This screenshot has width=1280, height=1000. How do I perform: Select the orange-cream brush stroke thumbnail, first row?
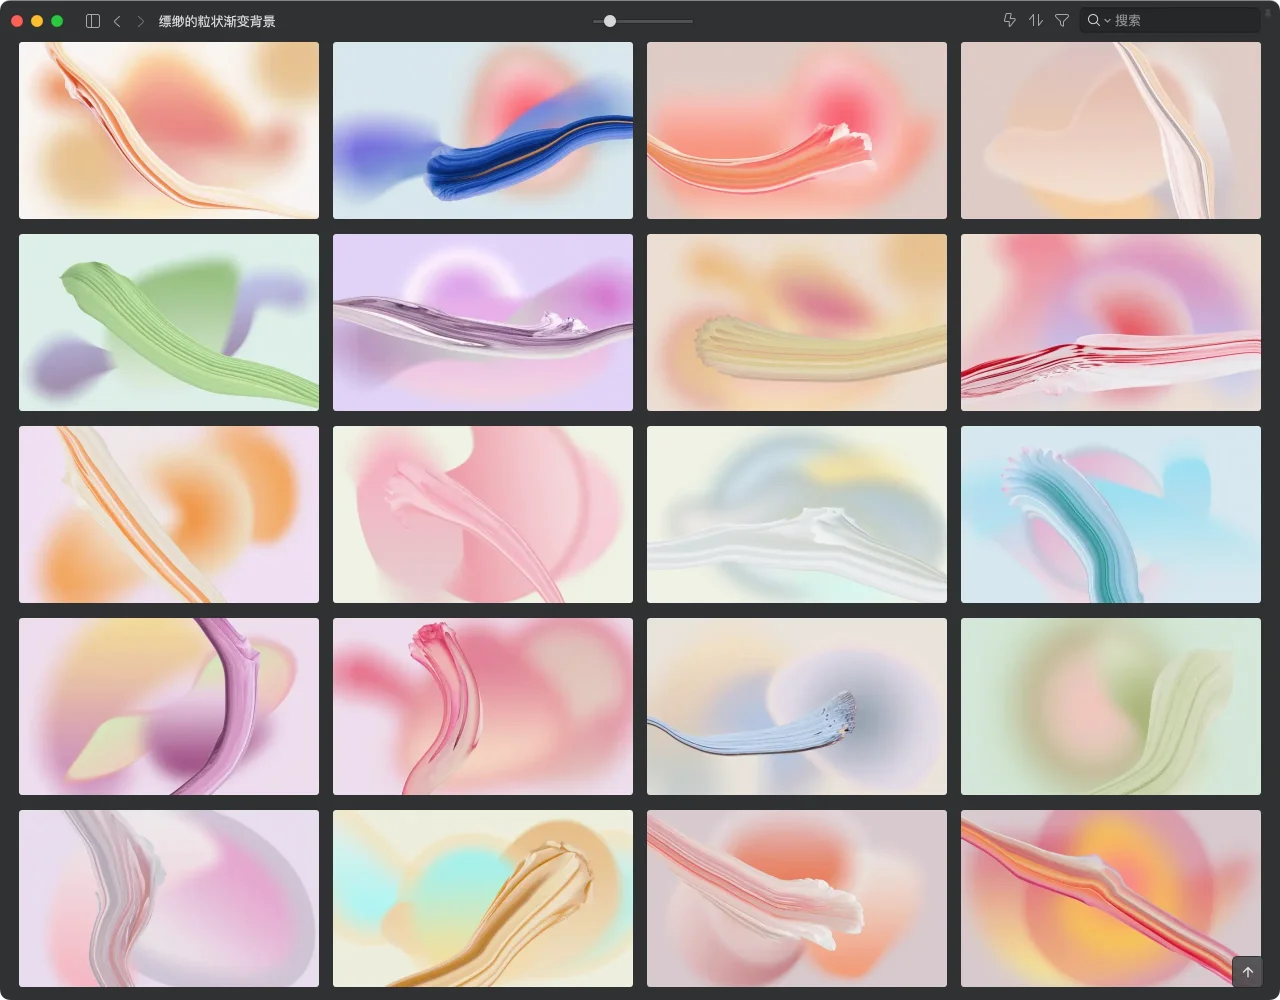point(169,130)
